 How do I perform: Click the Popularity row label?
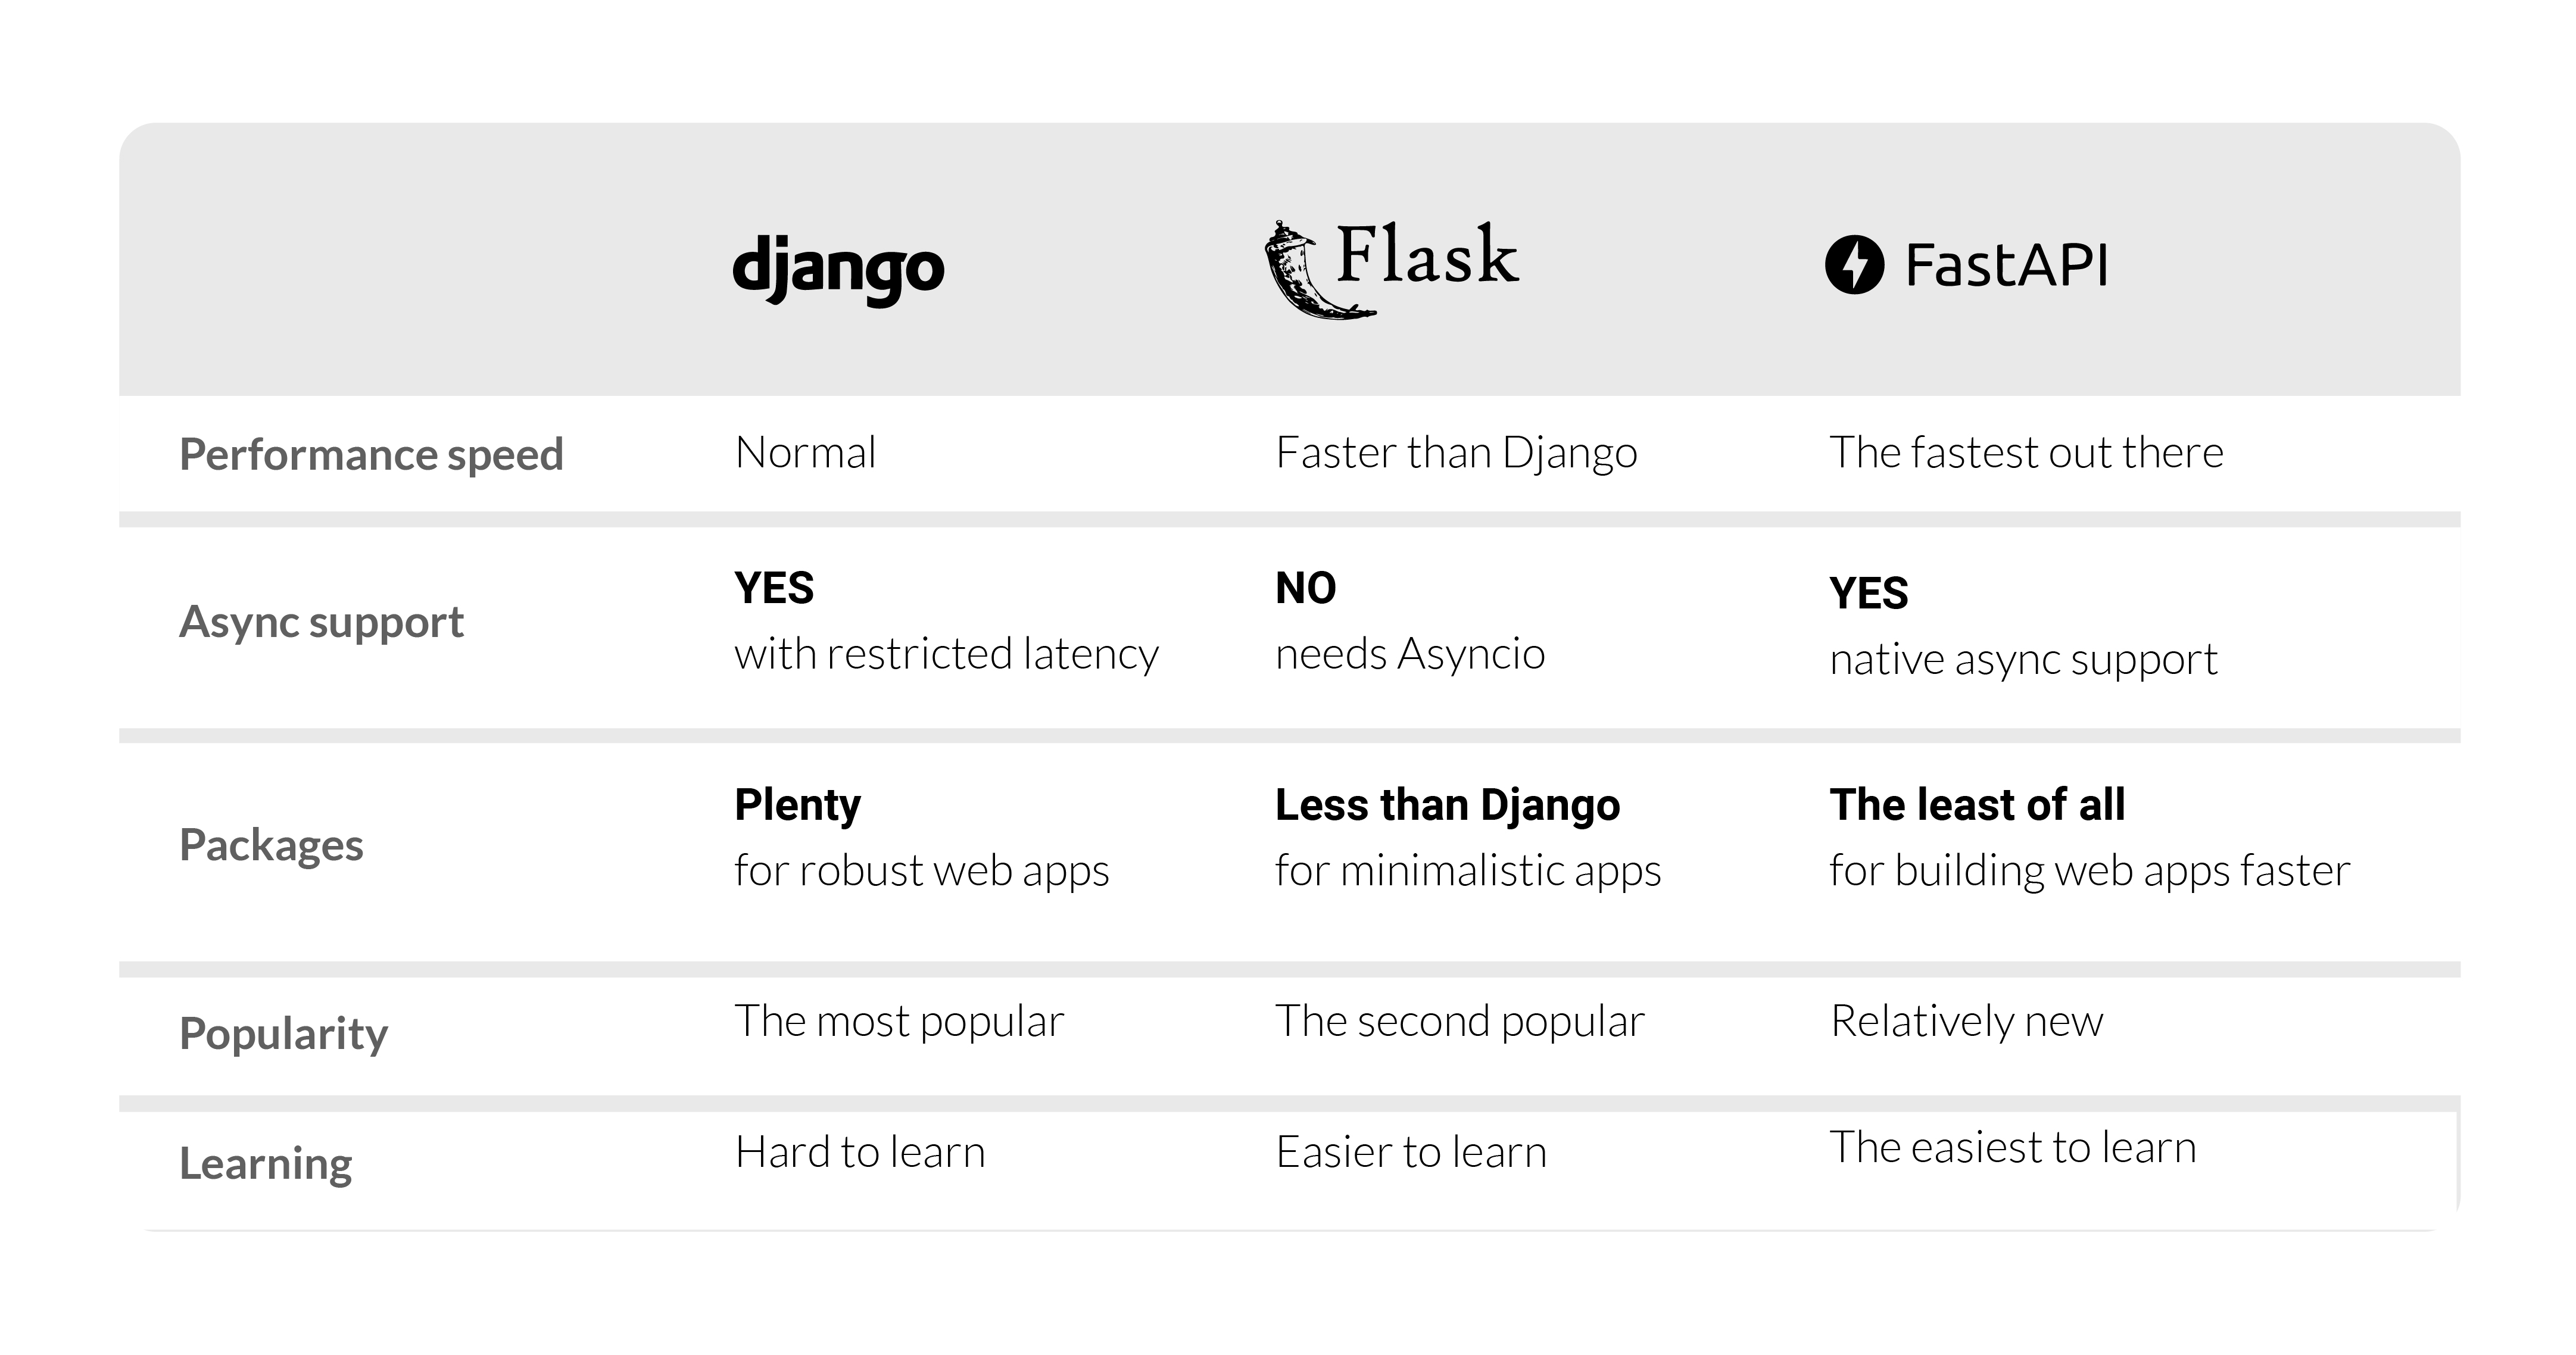coord(283,1033)
